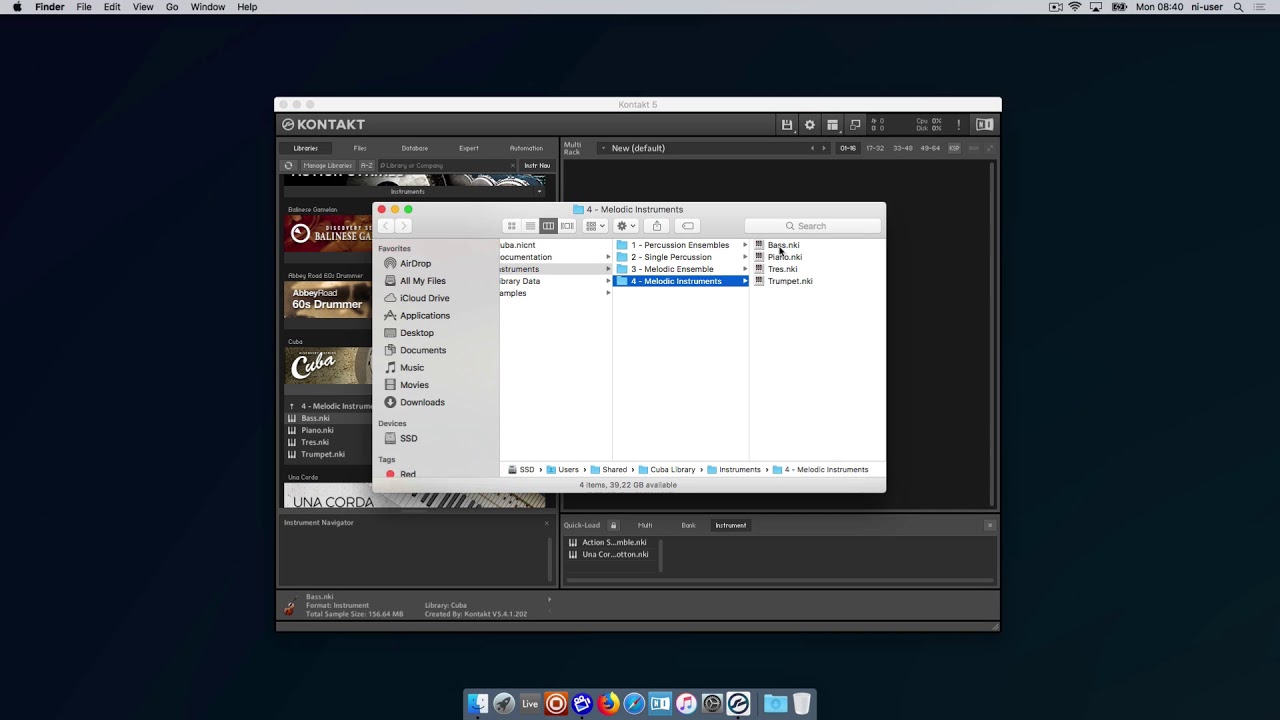Open Finder arrange-by dropdown
Screen dimensions: 1280x720
[x=596, y=226]
